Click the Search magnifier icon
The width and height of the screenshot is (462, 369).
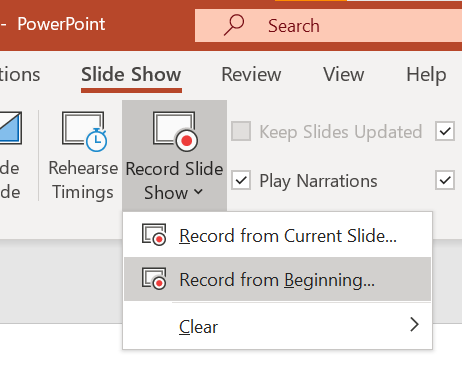[234, 25]
